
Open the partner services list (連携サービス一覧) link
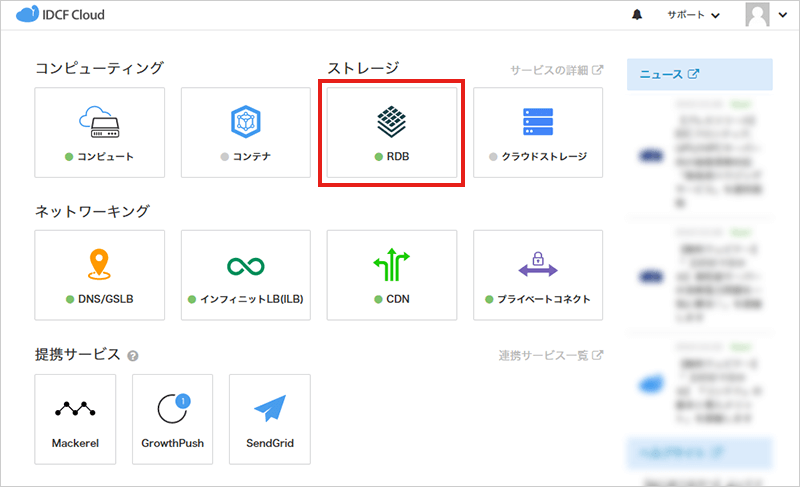pyautogui.click(x=550, y=355)
